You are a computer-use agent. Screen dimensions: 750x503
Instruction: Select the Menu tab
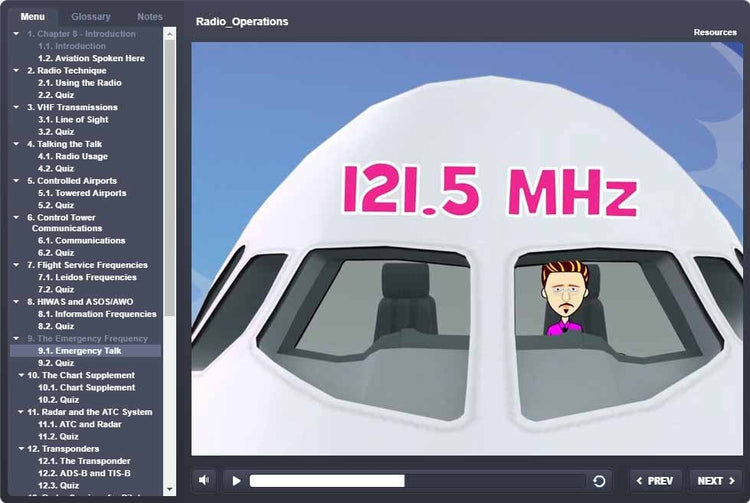(32, 17)
